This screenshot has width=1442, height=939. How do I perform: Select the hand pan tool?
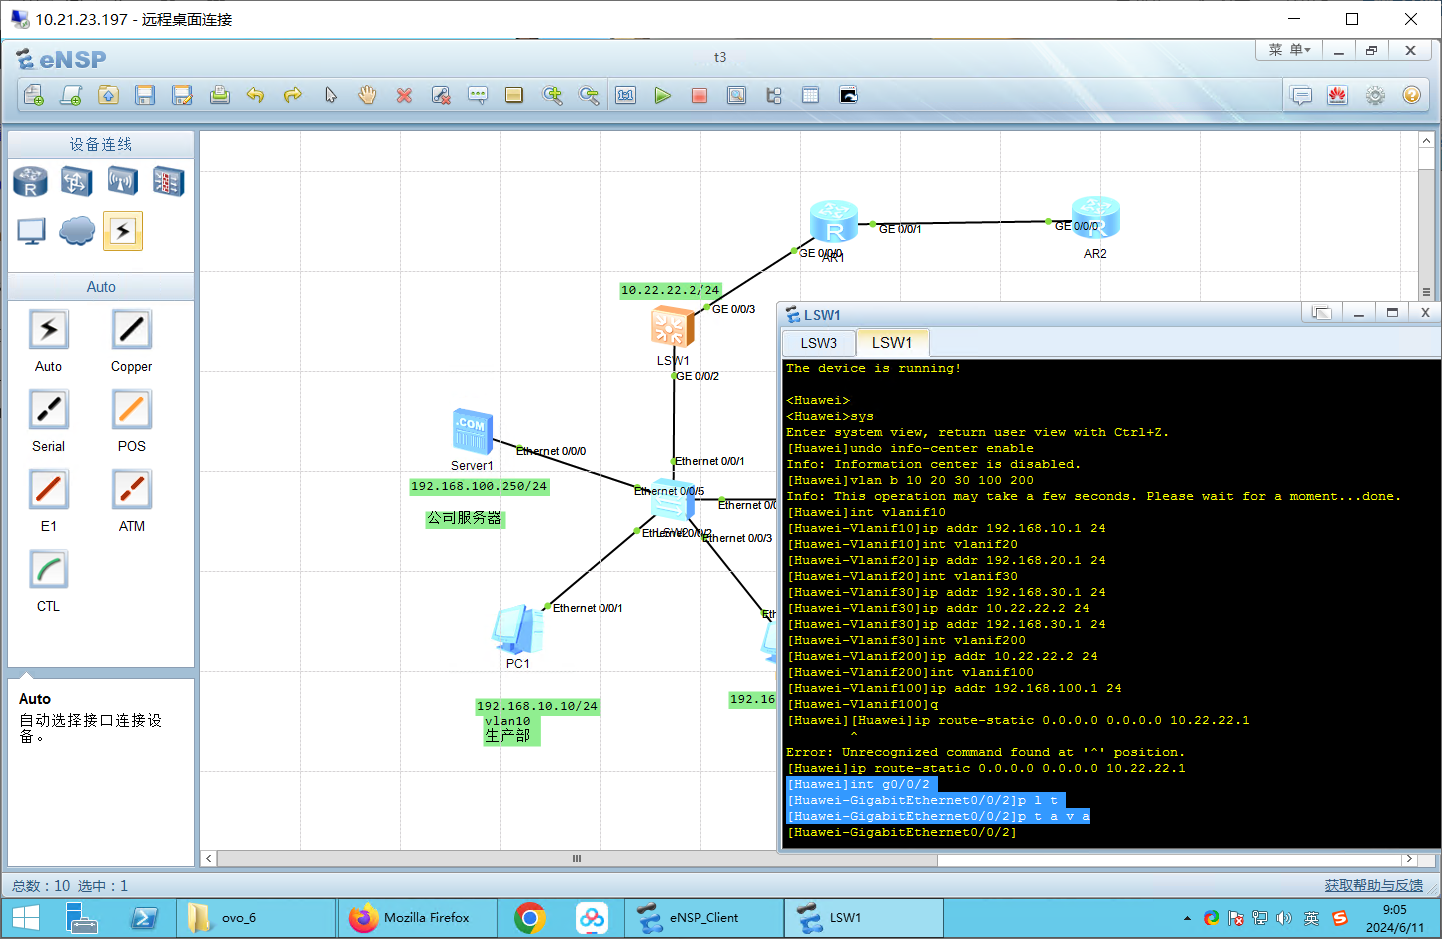point(367,95)
